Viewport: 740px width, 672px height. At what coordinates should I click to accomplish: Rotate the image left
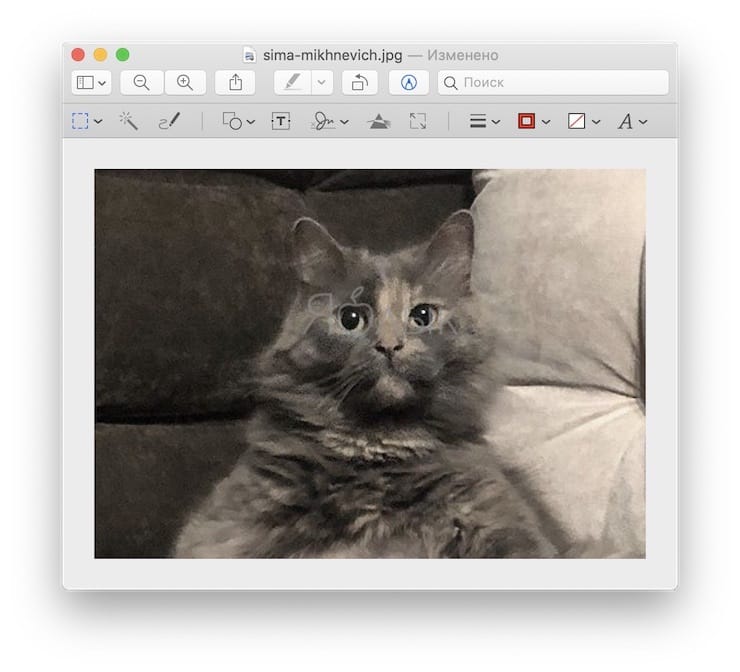(x=360, y=83)
